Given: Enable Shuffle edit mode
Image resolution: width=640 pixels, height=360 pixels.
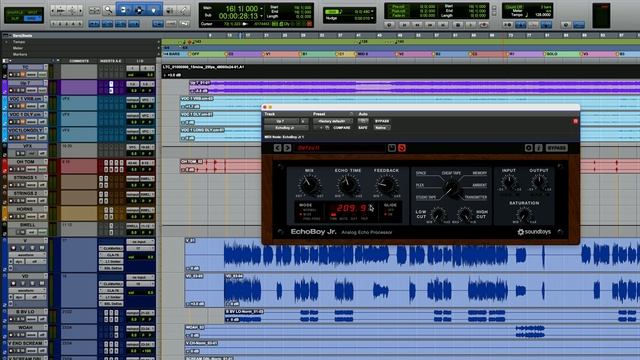Looking at the screenshot, I should pyautogui.click(x=15, y=13).
